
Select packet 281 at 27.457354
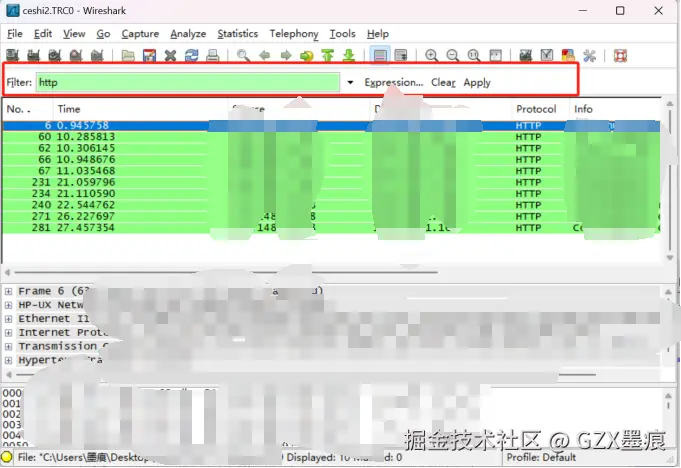[x=331, y=228]
